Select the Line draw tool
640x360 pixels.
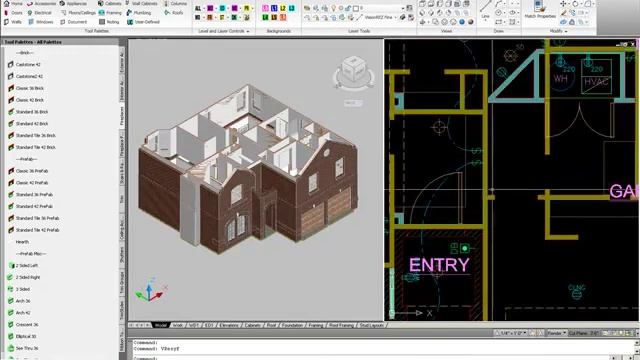485,9
